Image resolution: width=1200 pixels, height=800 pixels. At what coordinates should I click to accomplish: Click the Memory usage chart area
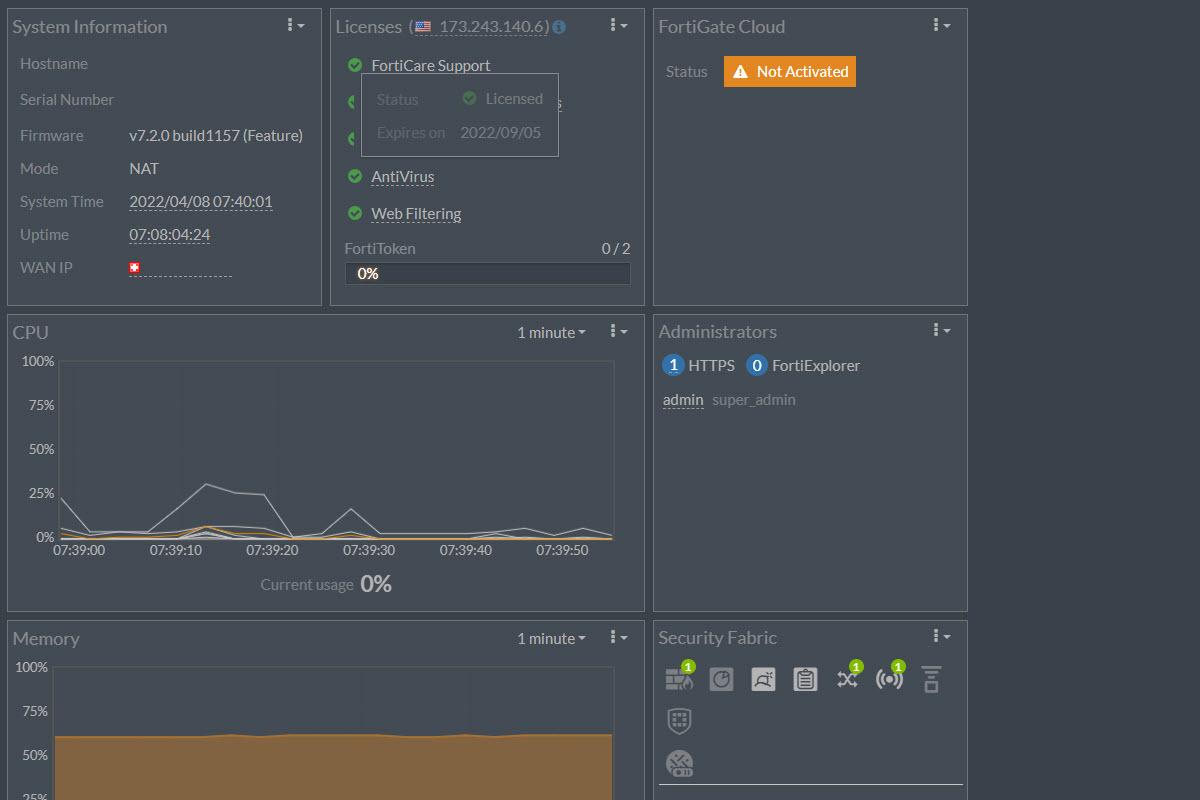tap(333, 733)
